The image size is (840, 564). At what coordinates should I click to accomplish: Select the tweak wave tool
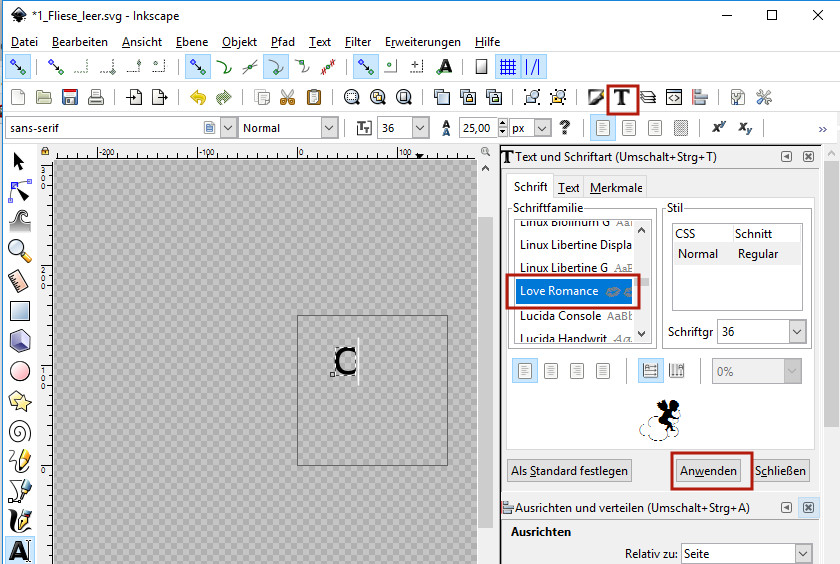(x=20, y=221)
